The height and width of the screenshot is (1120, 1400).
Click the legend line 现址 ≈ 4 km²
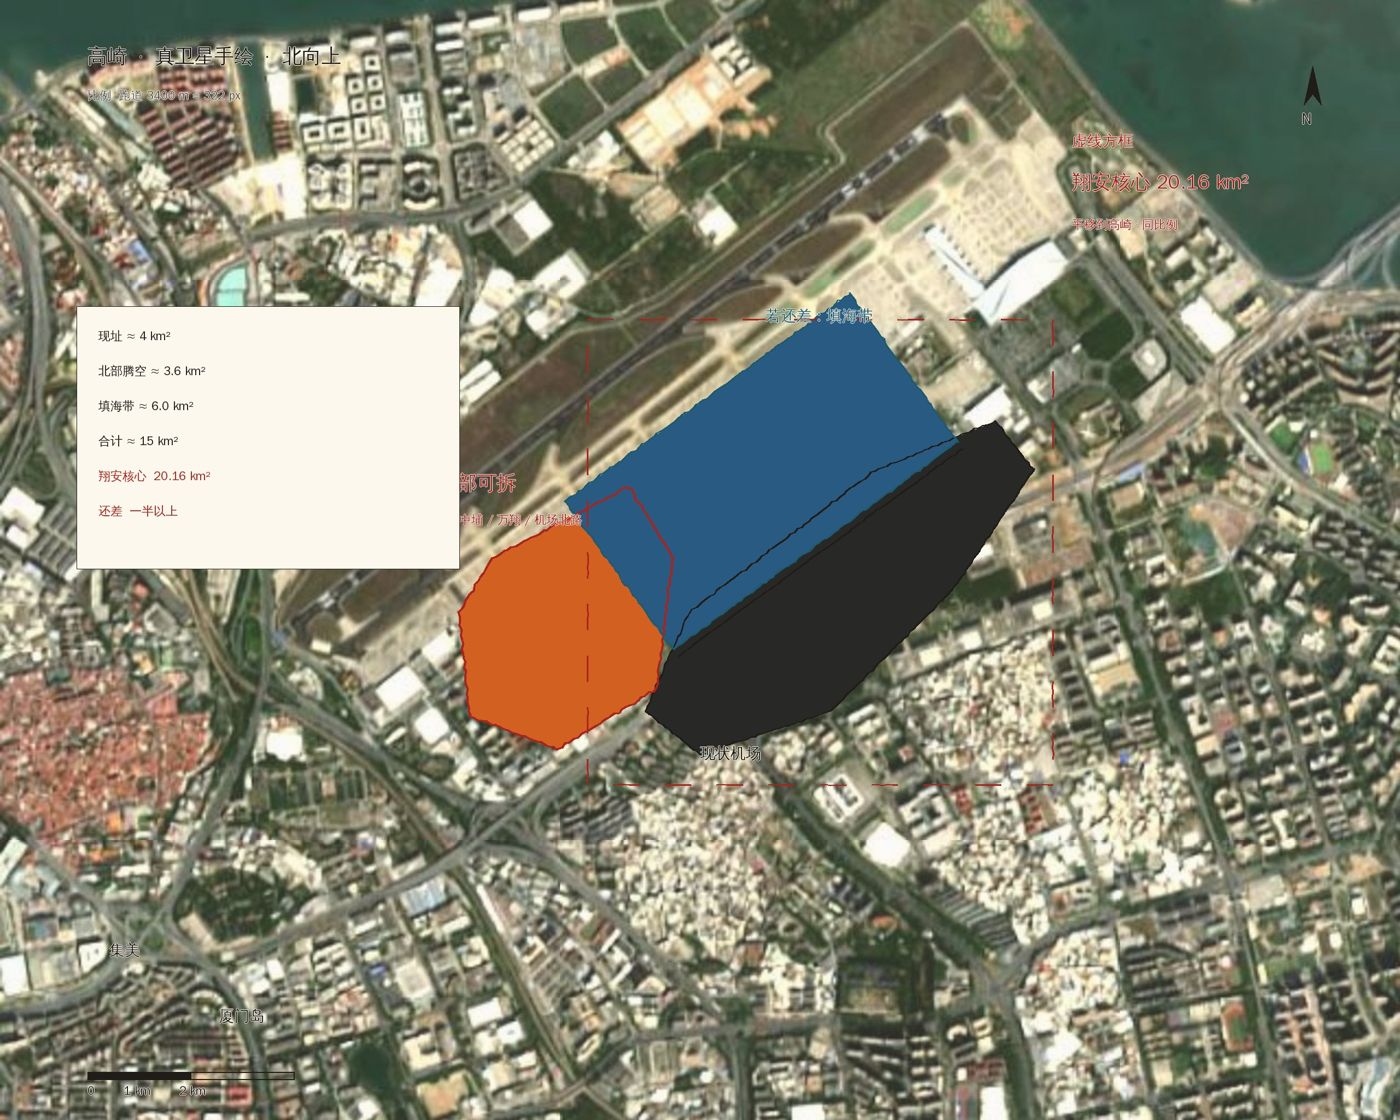pos(134,336)
